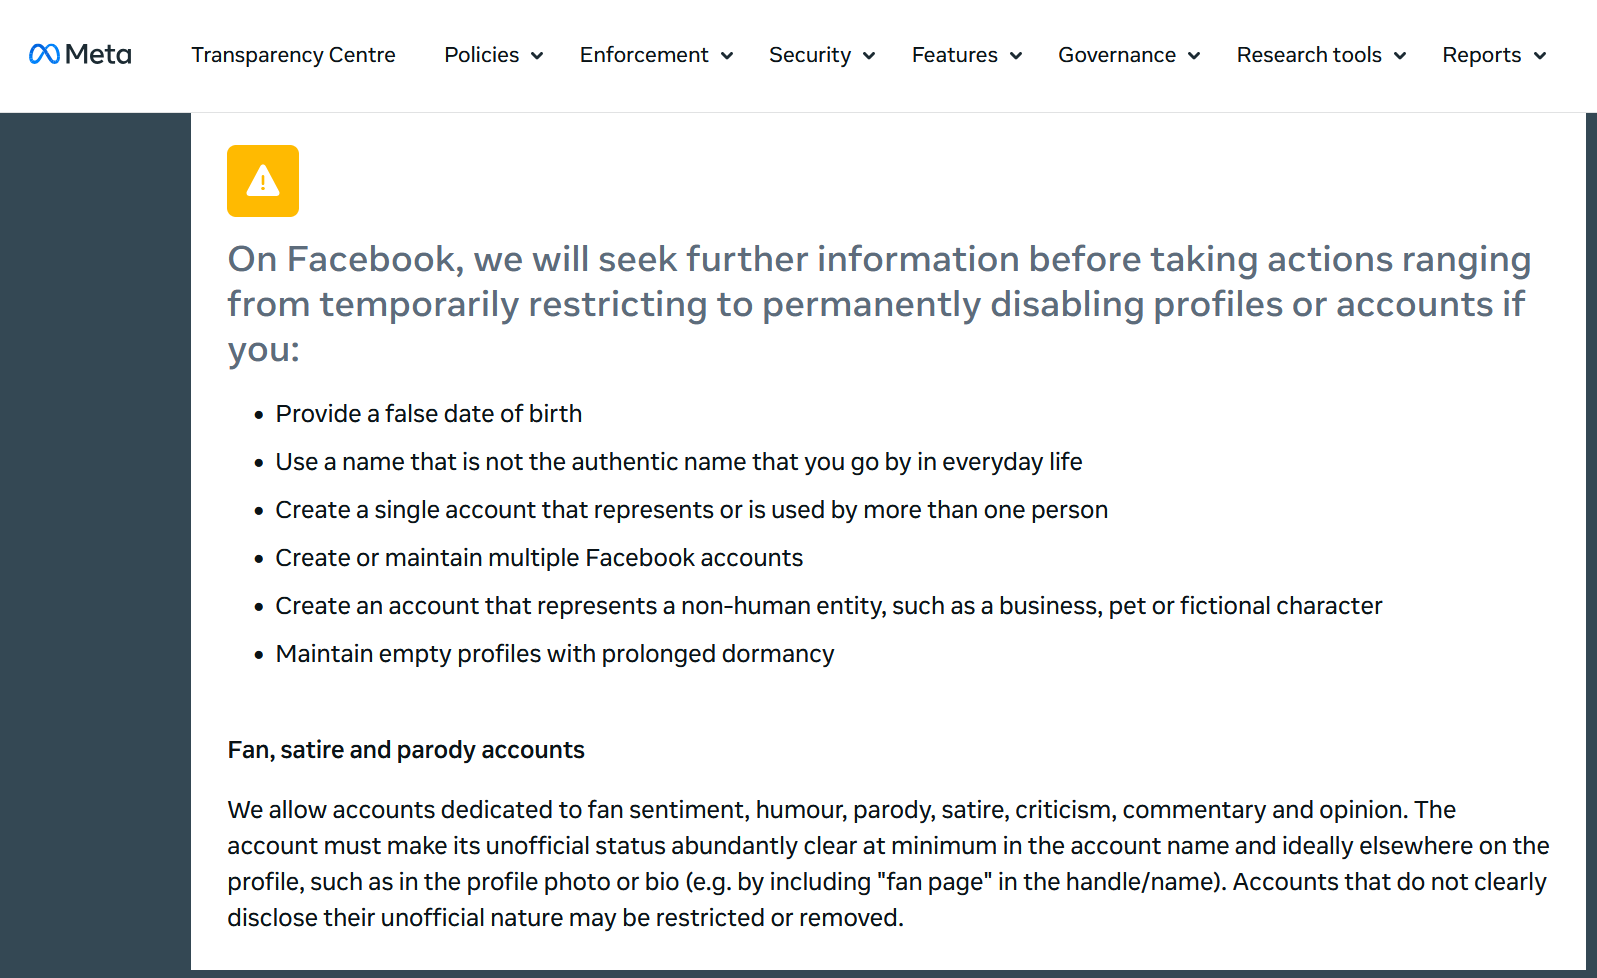Click the Meta wordmark text
Image resolution: width=1597 pixels, height=978 pixels.
[98, 54]
